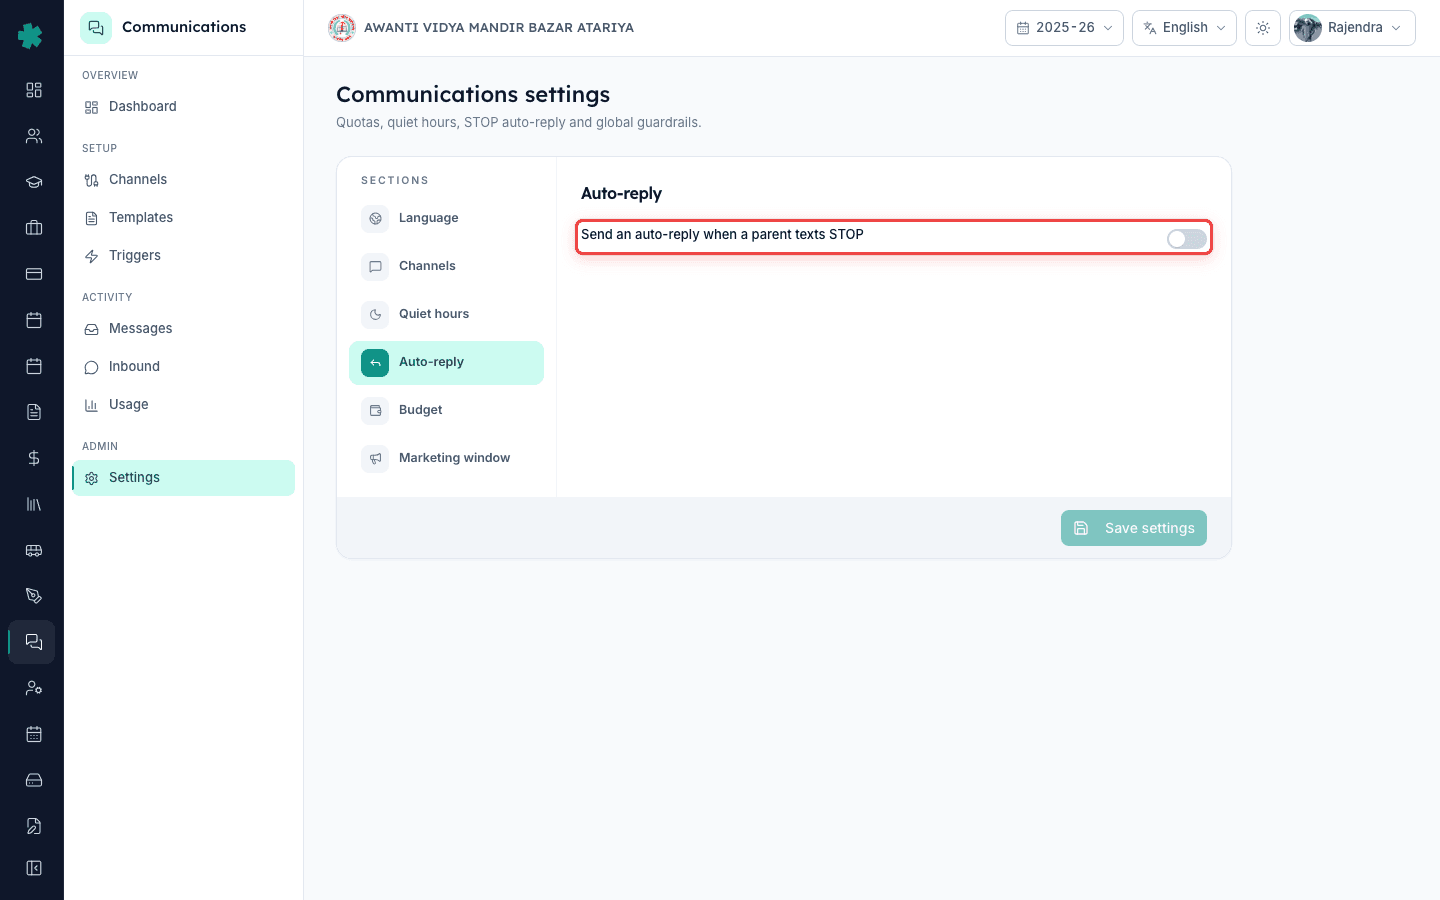This screenshot has height=900, width=1440.
Task: Open the chat bubbles communications rail icon
Action: (x=34, y=642)
